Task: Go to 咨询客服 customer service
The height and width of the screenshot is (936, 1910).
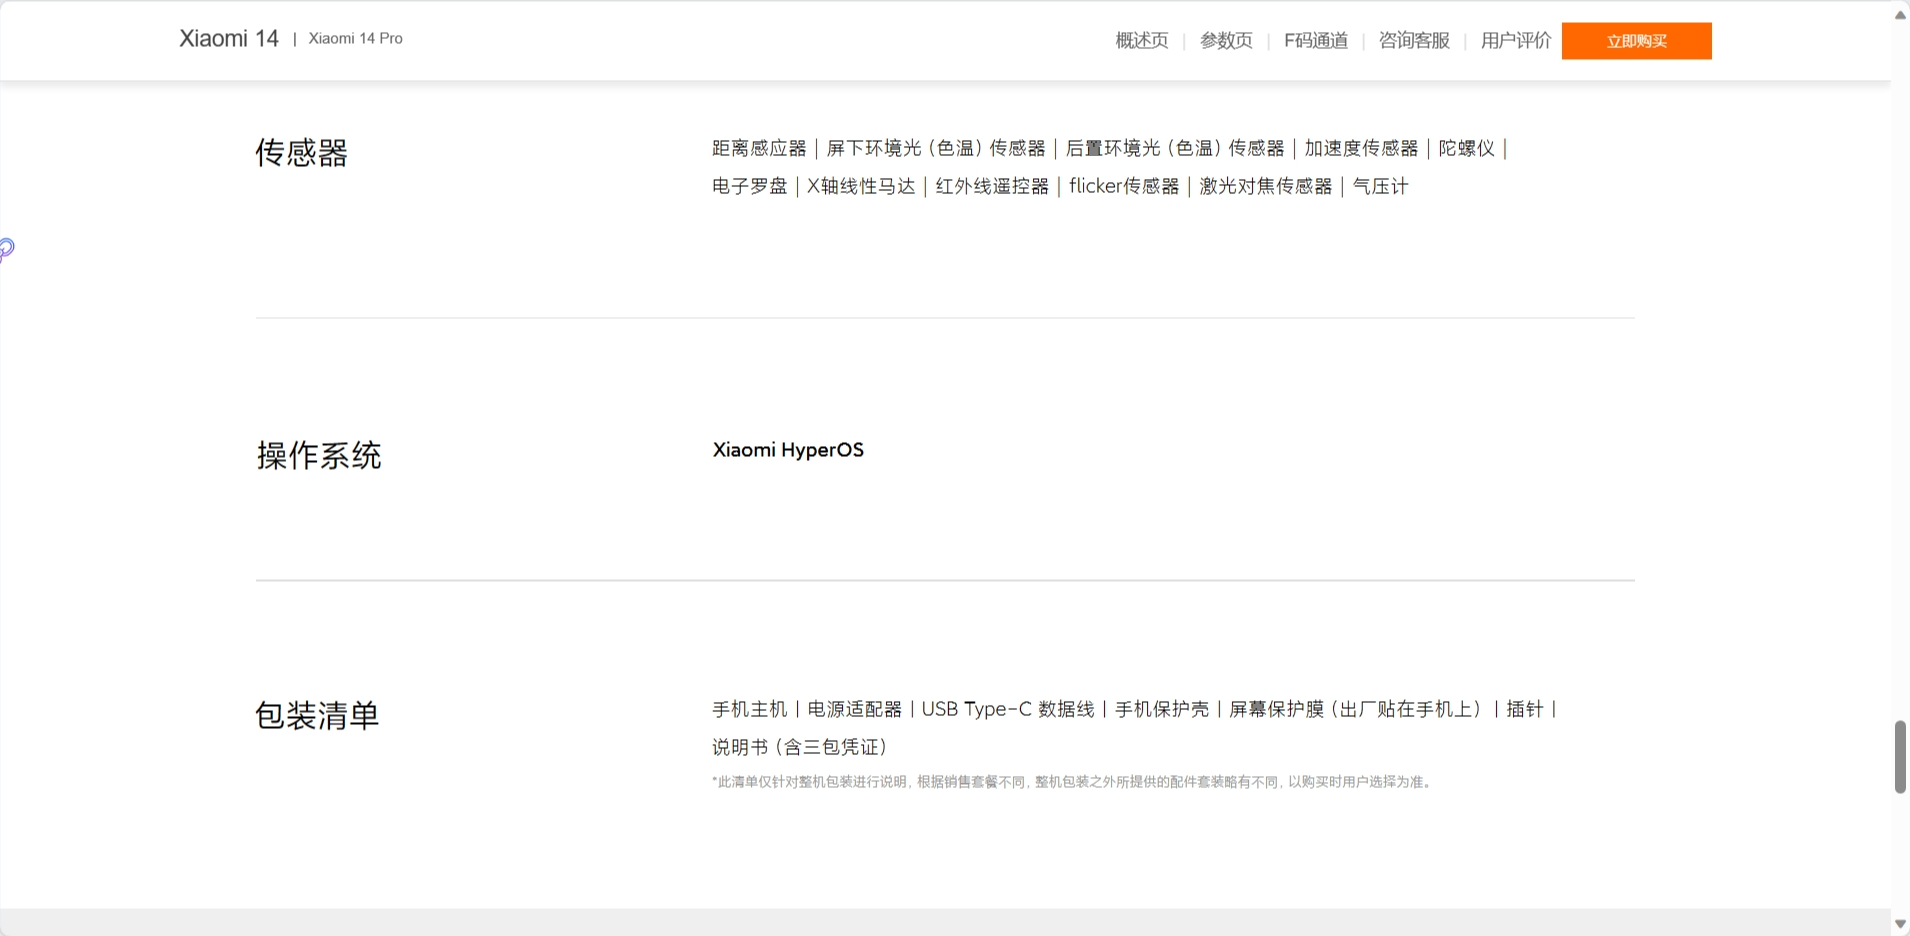Action: (x=1414, y=41)
